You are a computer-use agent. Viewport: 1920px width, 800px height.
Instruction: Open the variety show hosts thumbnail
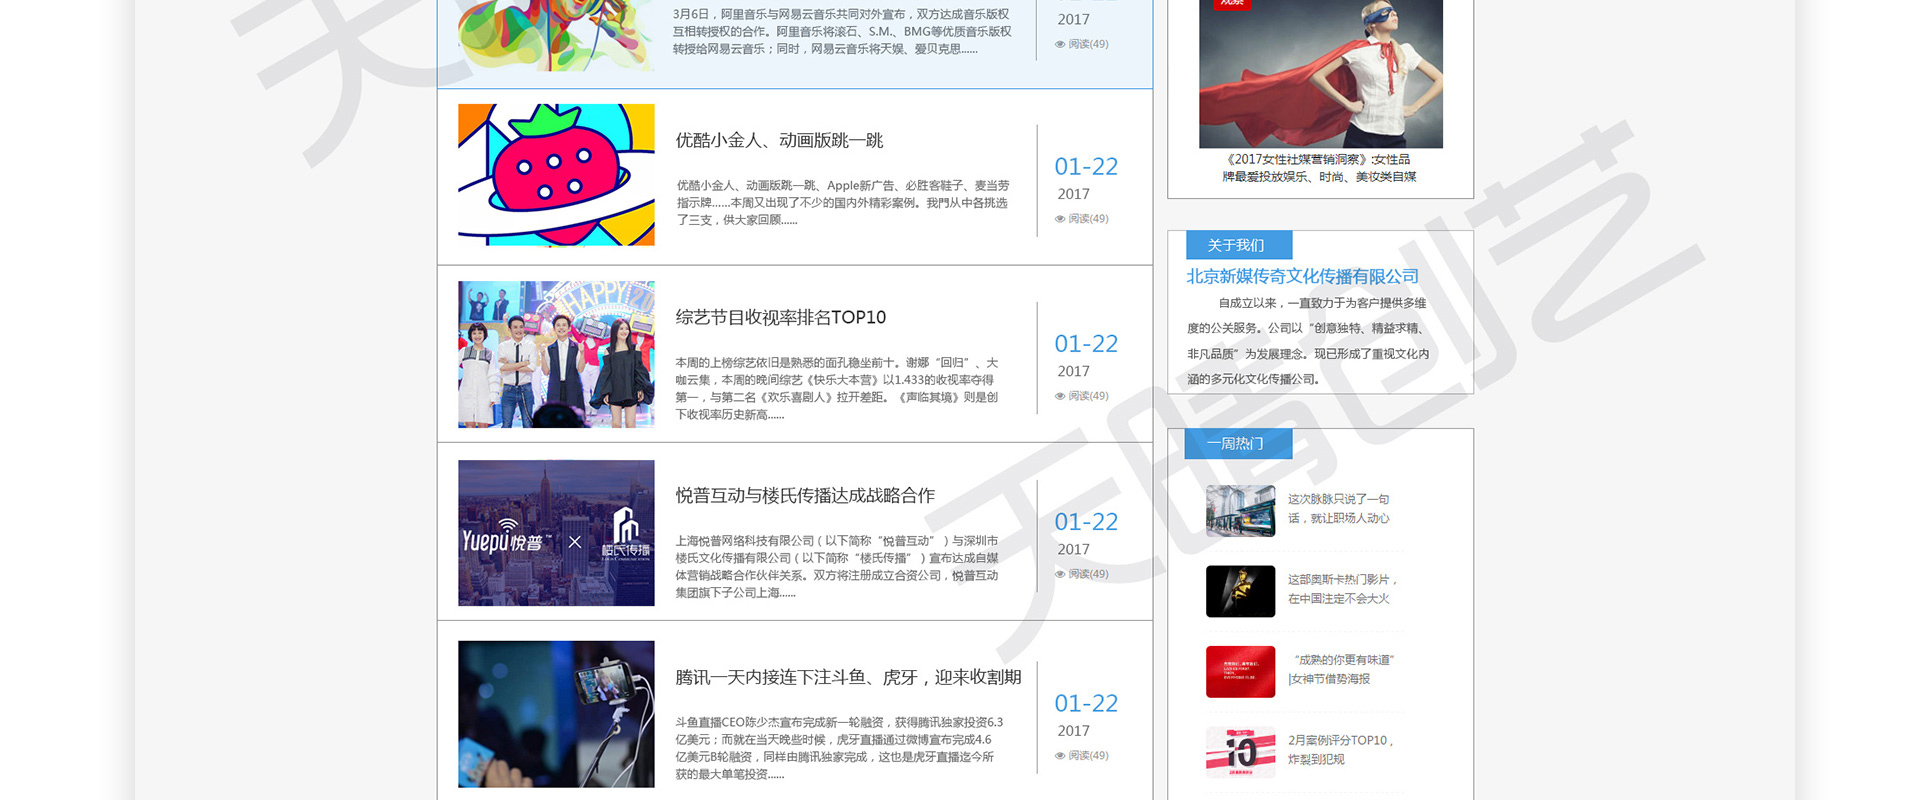coord(556,354)
